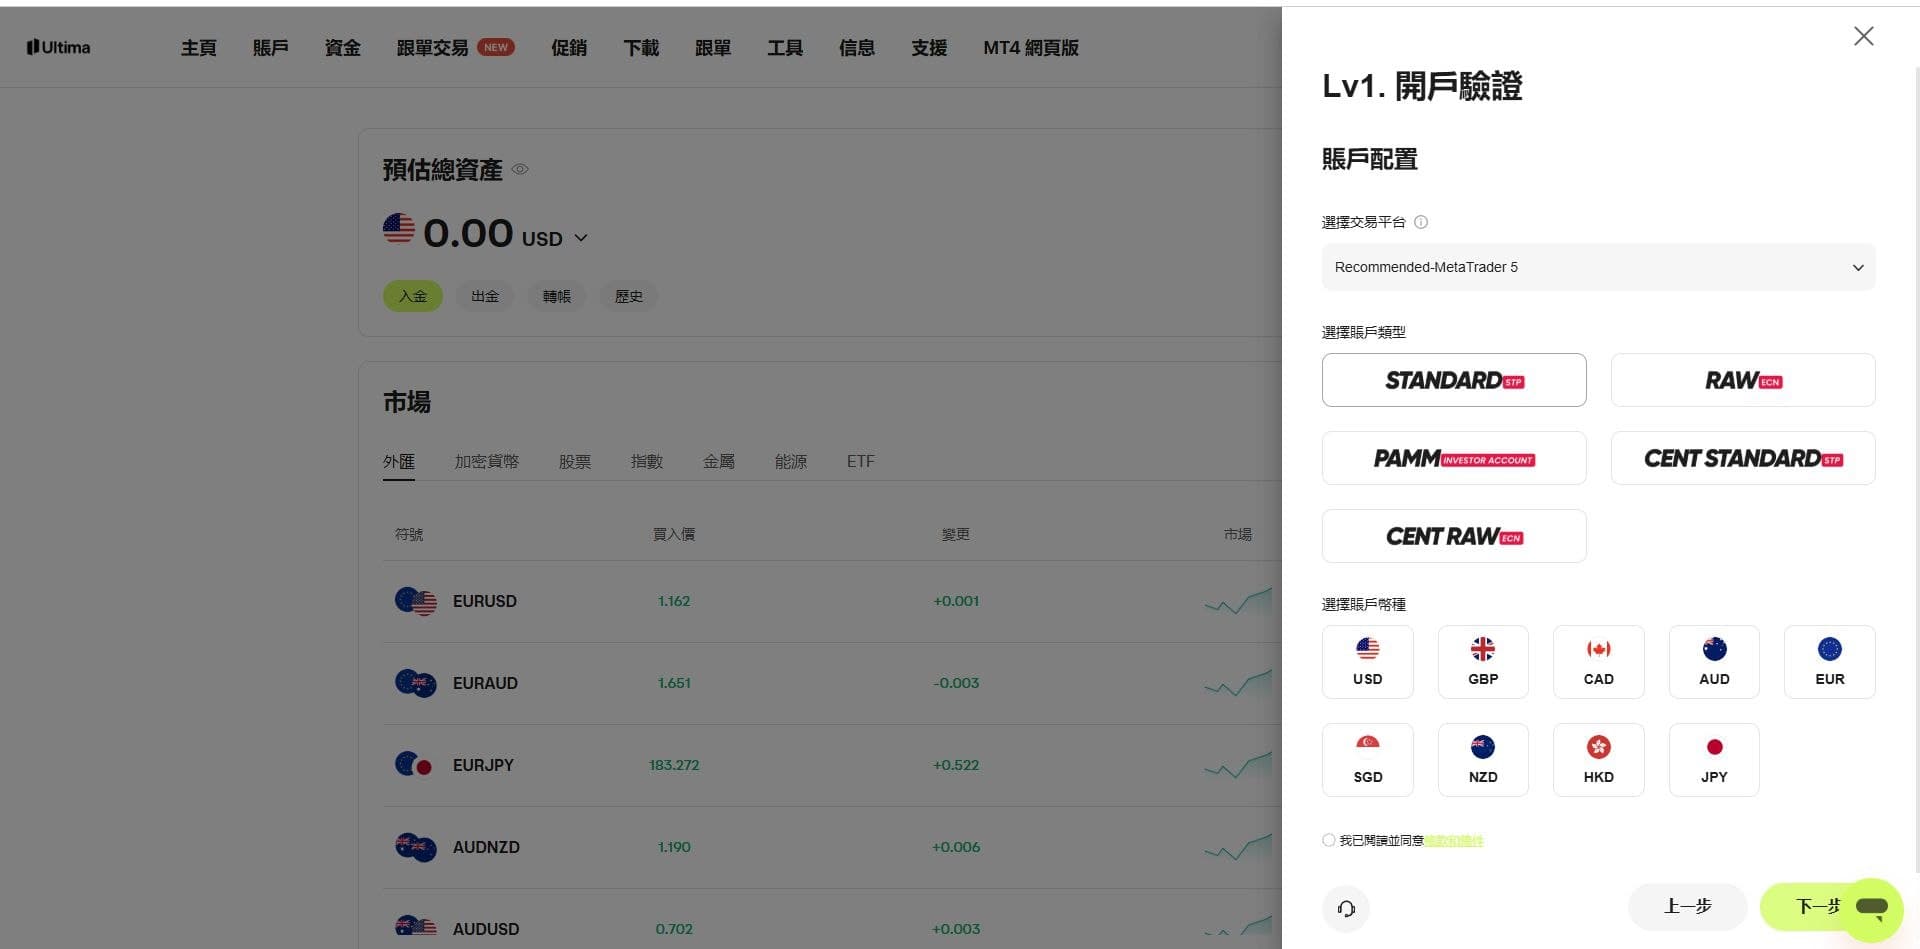Click the 1.162 EURUSD buy price
1920x949 pixels.
tap(674, 601)
